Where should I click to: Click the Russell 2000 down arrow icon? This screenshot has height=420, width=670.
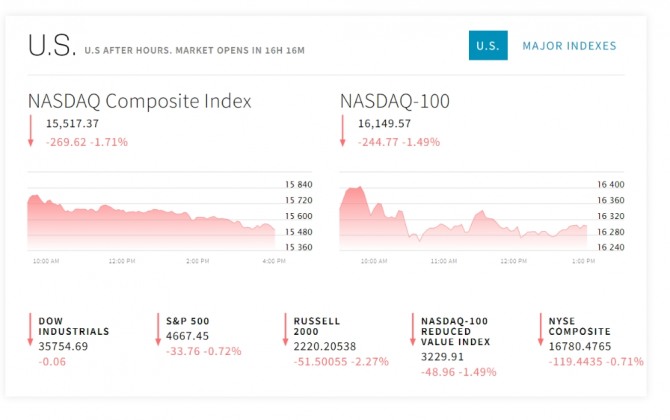point(285,329)
